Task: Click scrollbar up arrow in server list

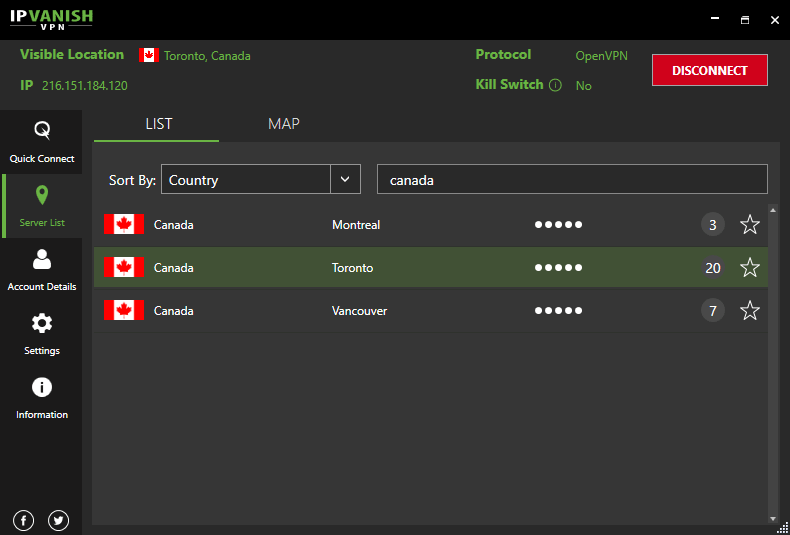Action: 773,209
